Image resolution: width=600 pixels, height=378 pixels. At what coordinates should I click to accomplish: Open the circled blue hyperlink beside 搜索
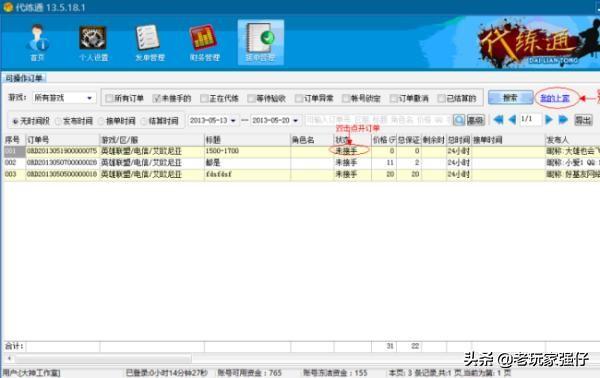[555, 99]
